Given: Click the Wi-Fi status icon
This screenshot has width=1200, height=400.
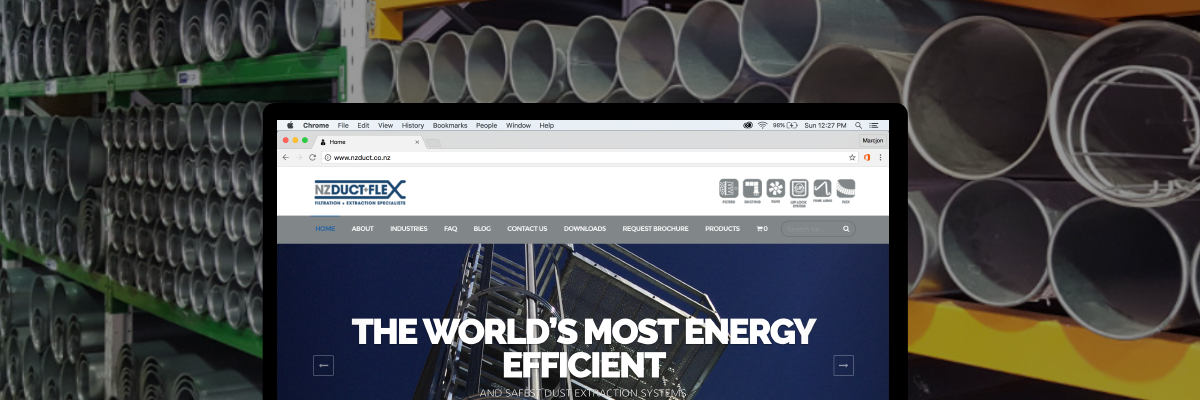Looking at the screenshot, I should point(762,125).
